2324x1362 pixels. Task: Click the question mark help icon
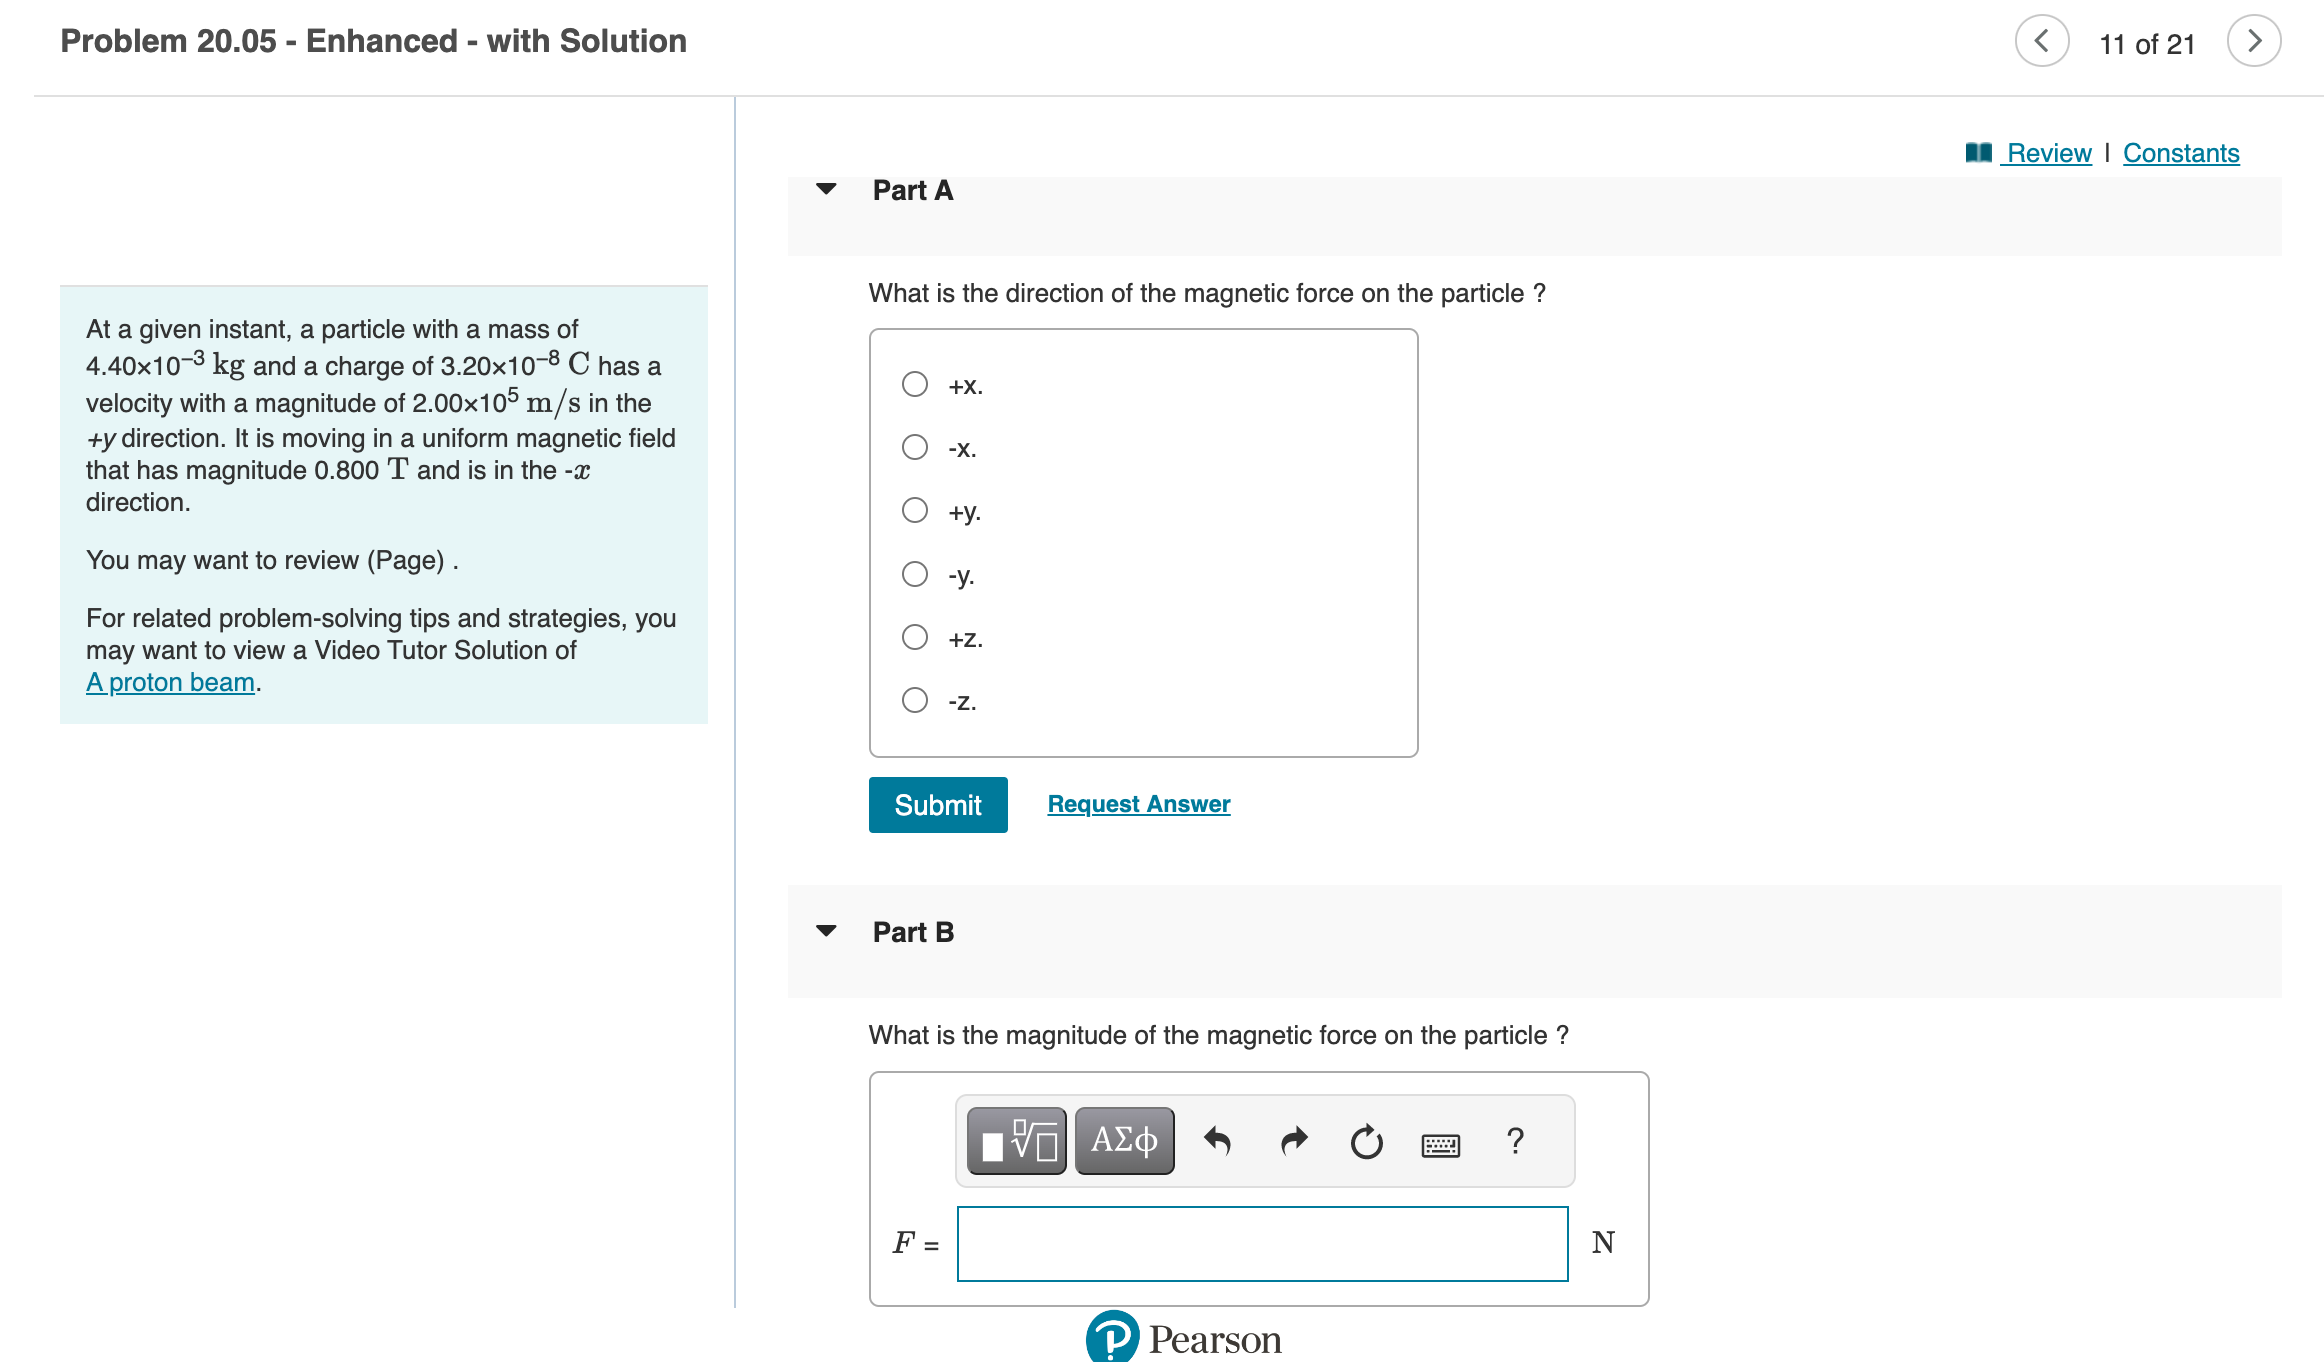1515,1140
